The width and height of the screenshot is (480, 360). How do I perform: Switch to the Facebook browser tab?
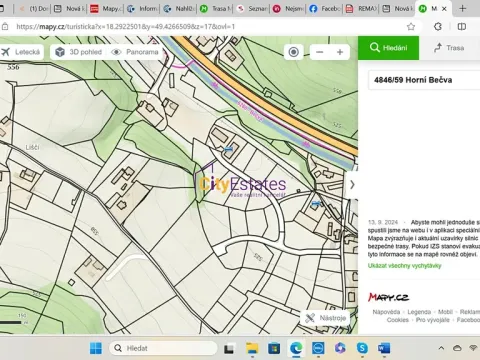[x=324, y=9]
